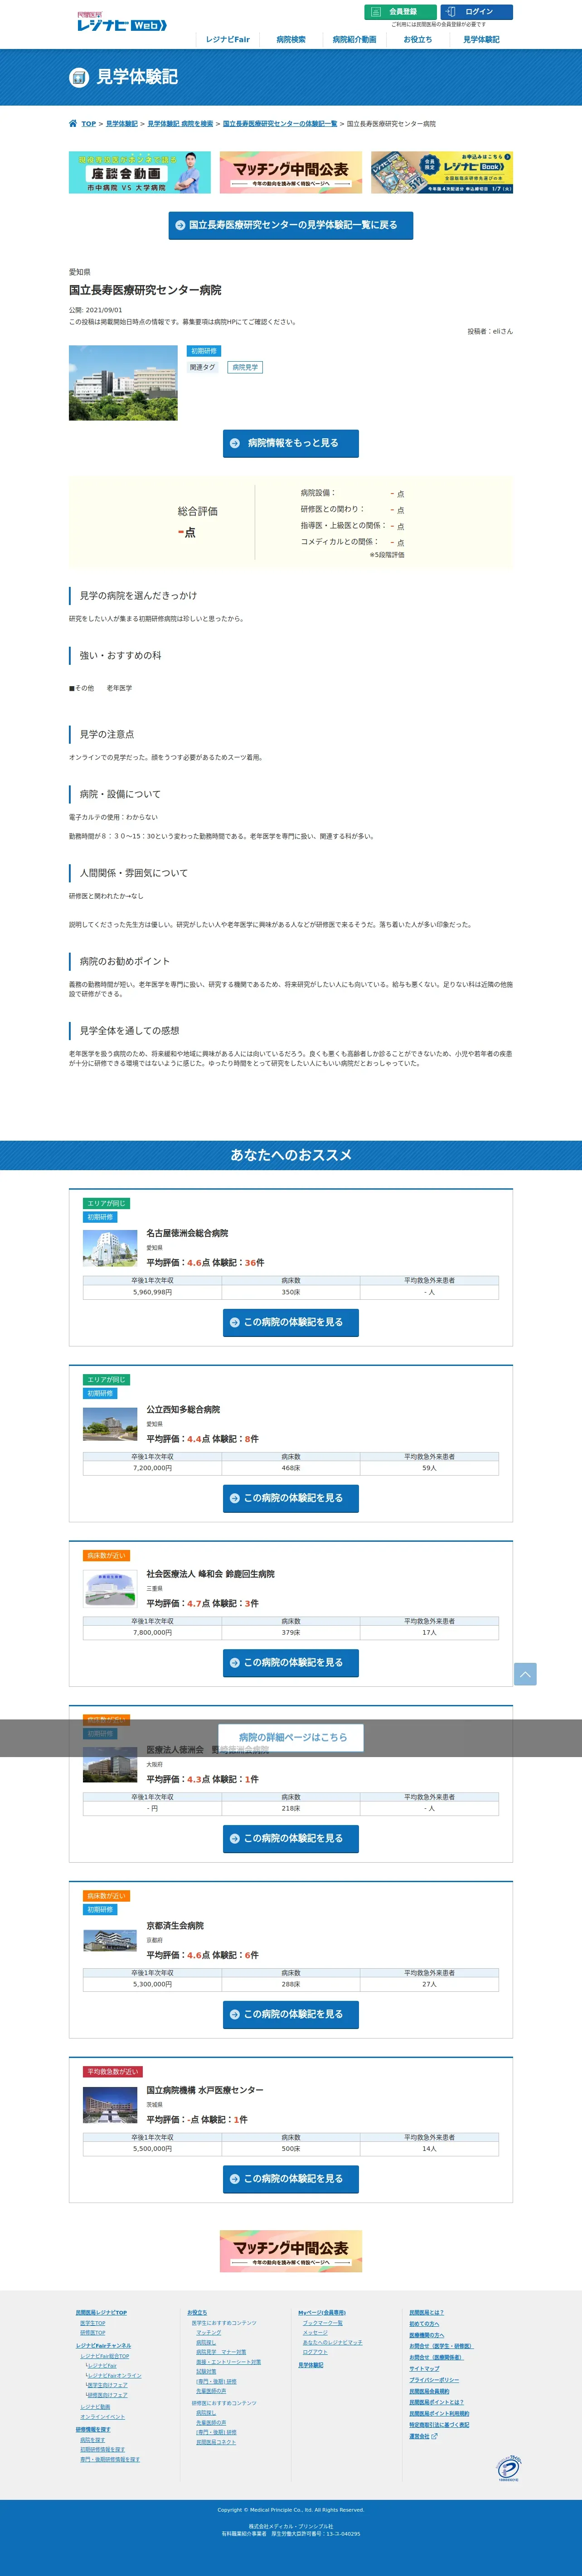
Task: Click footer link 特定商取引法に基づく表記
Action: tap(439, 2425)
